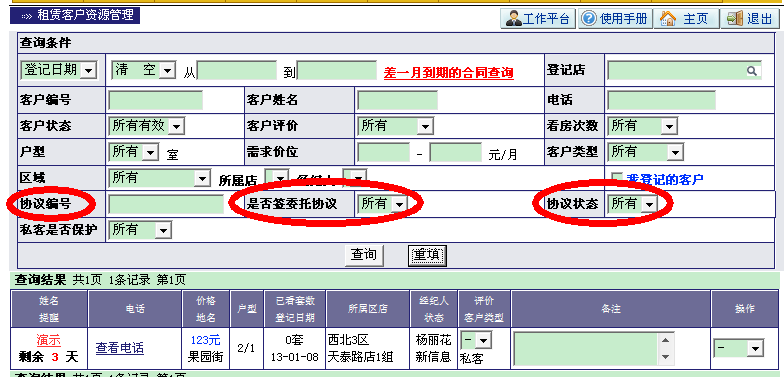This screenshot has width=784, height=377.
Task: Open the 客户类型 dropdown
Action: (645, 152)
